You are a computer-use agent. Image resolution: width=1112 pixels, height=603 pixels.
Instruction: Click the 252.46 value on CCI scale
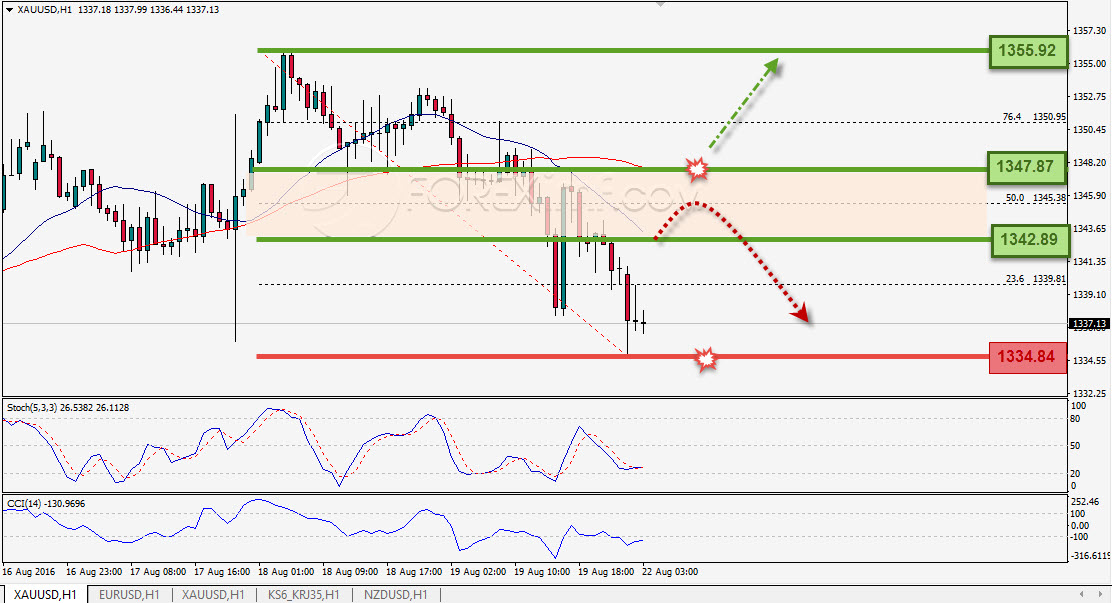tap(1084, 502)
